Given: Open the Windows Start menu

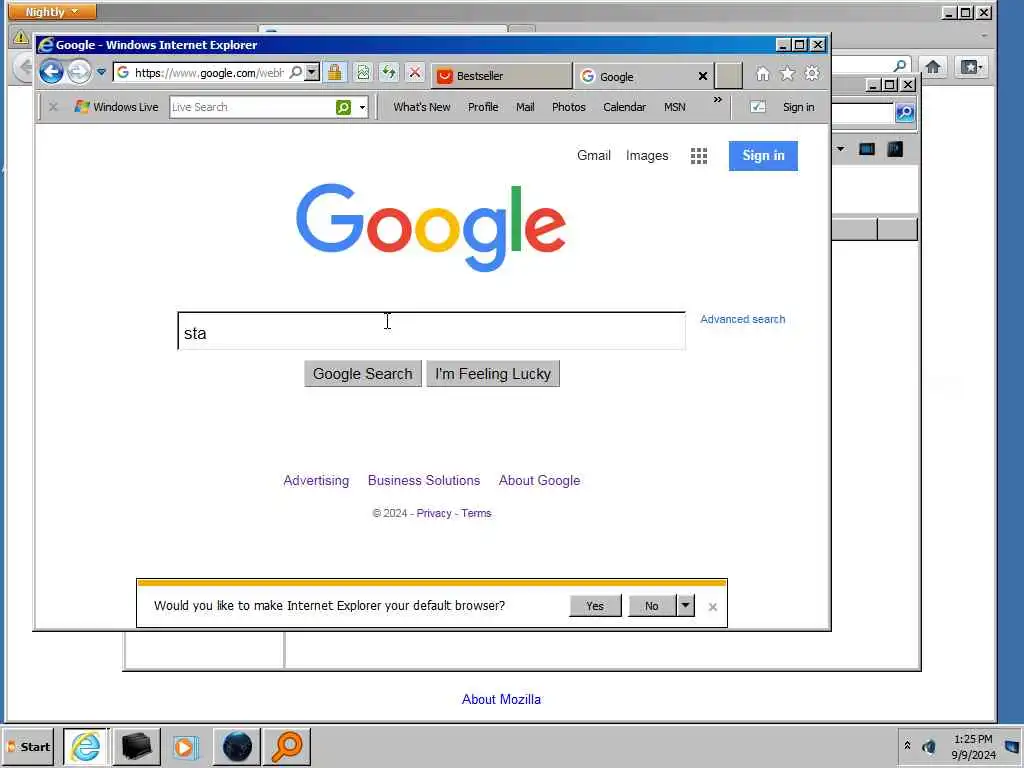Looking at the screenshot, I should click(28, 746).
